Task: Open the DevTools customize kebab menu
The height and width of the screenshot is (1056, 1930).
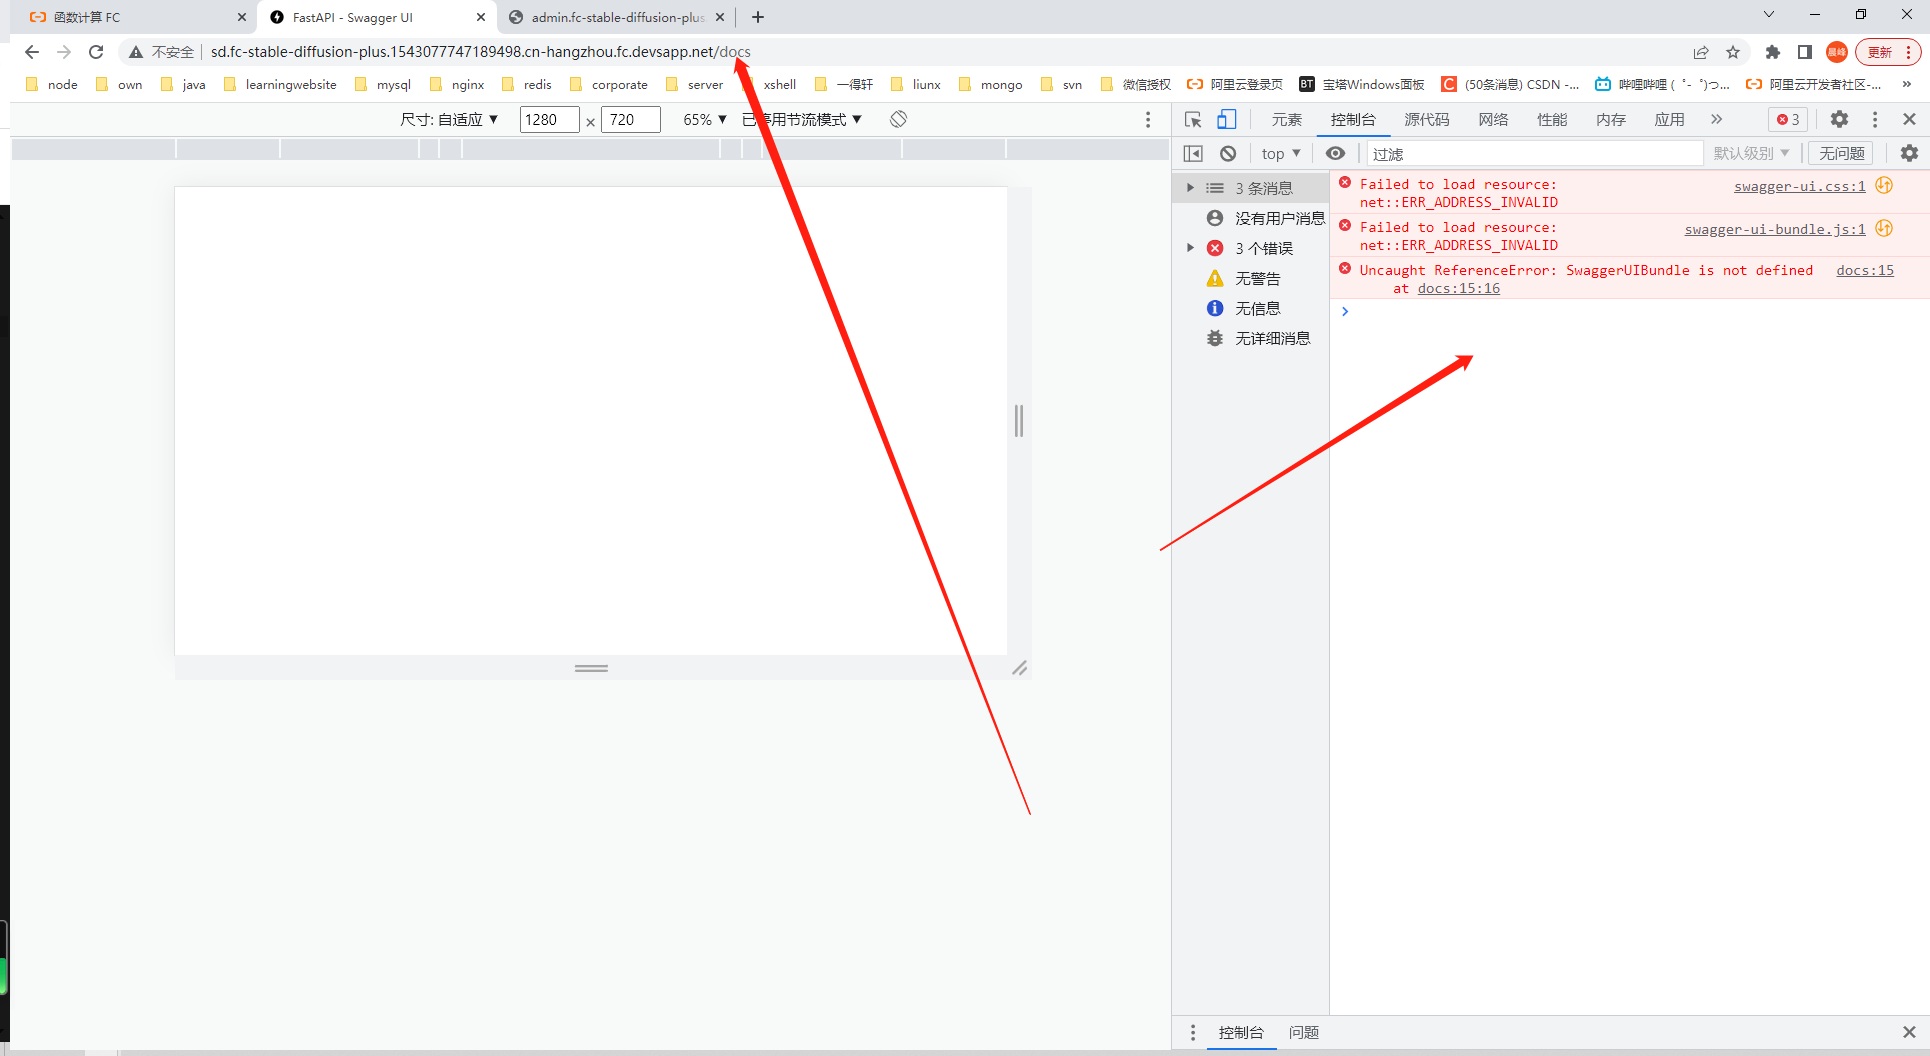Action: pos(1875,120)
